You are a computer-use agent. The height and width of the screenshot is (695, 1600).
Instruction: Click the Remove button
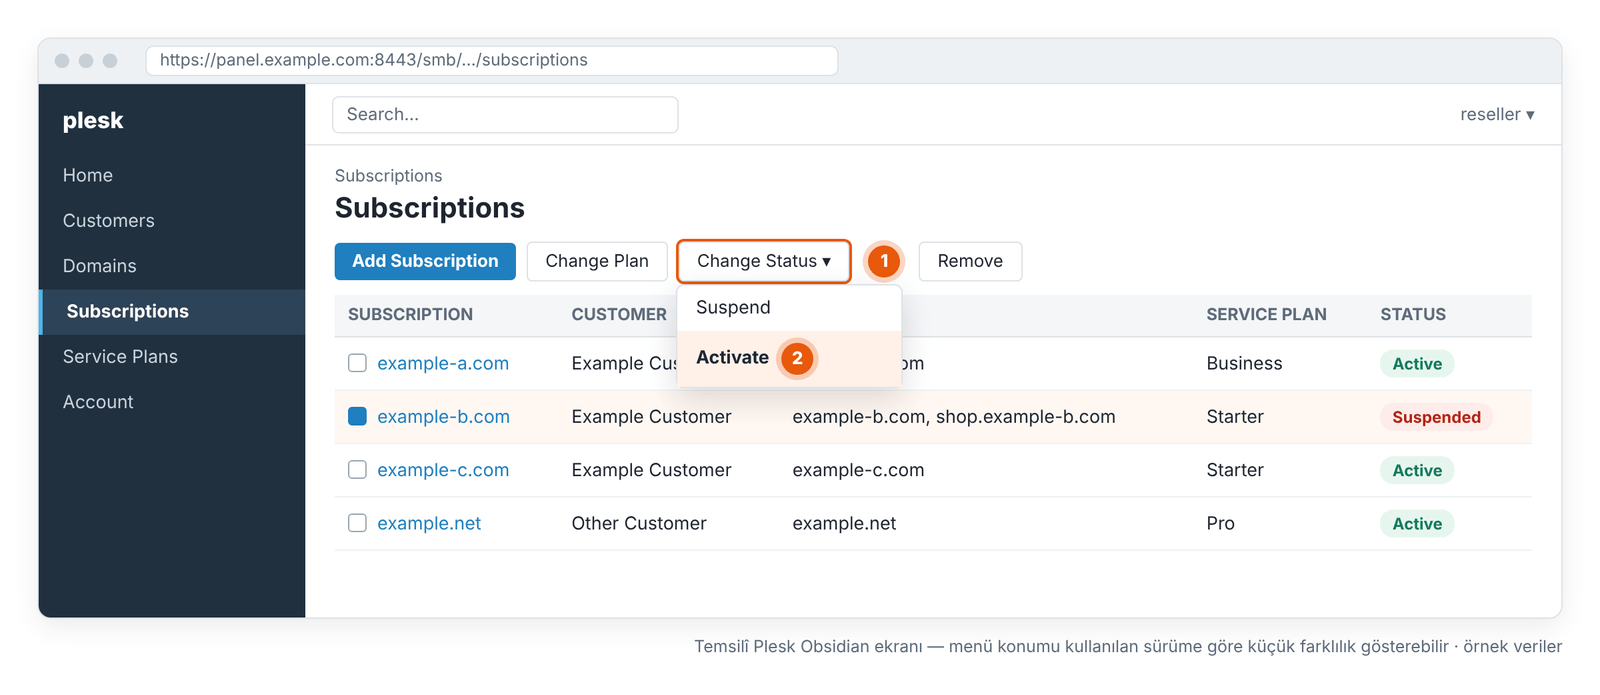[970, 261]
